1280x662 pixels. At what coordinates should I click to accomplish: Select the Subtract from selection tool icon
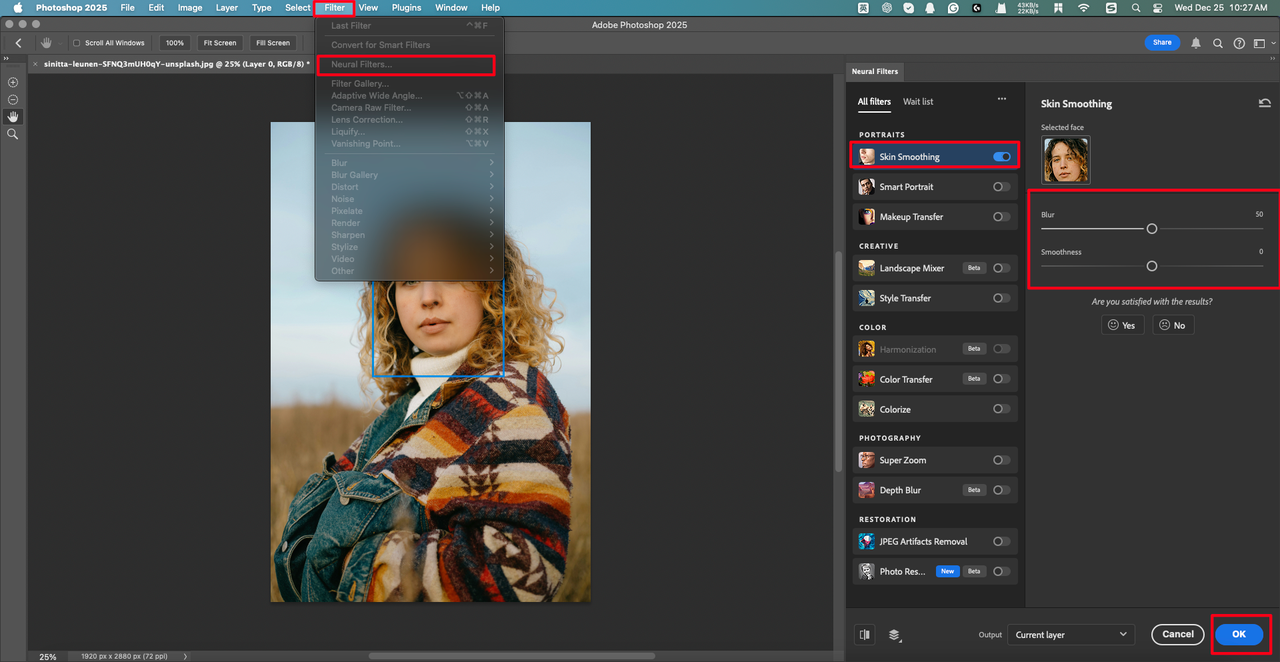click(13, 99)
